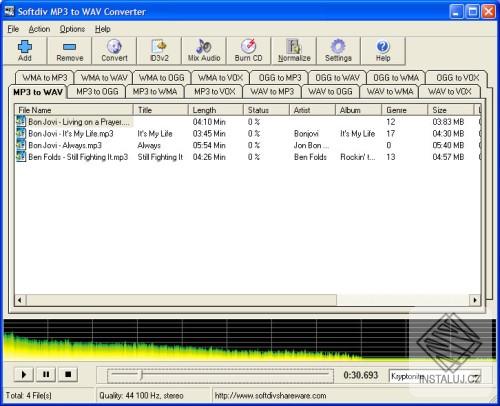The width and height of the screenshot is (500, 406).
Task: Switch to the WAV to WMA tab
Action: pos(390,91)
